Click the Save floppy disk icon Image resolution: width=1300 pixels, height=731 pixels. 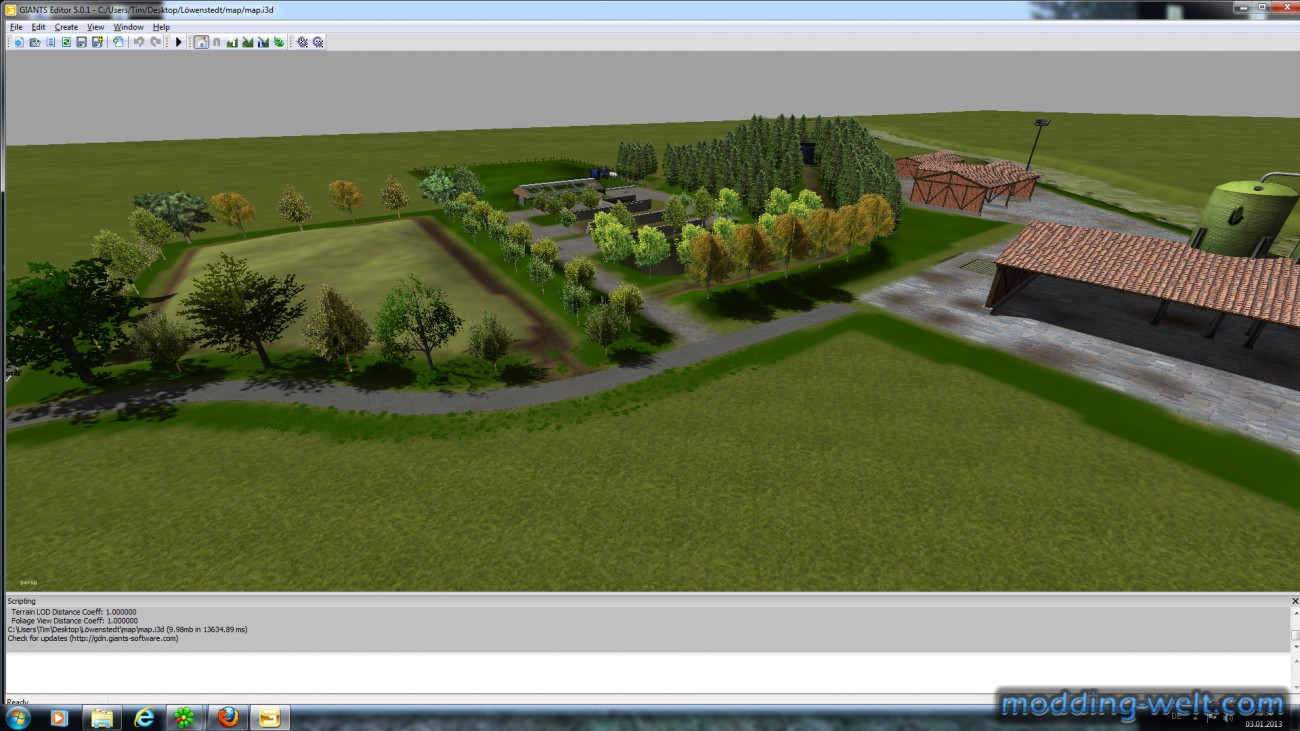(81, 42)
